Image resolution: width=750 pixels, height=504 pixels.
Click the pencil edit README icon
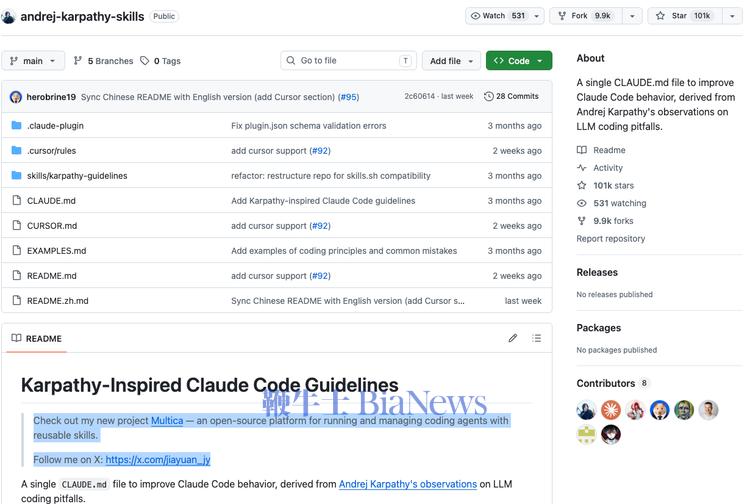(x=513, y=338)
